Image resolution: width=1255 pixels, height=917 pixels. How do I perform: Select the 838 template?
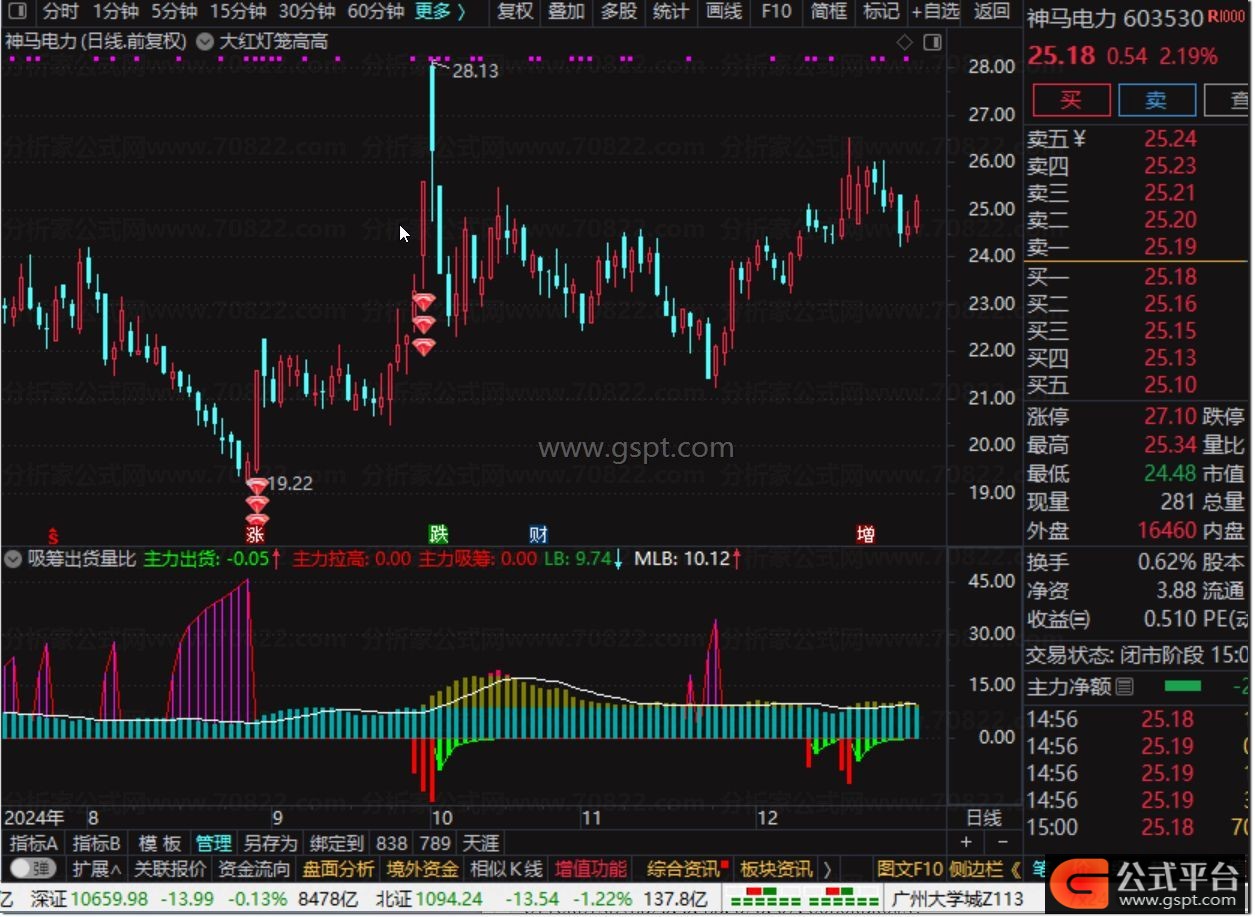tap(392, 843)
